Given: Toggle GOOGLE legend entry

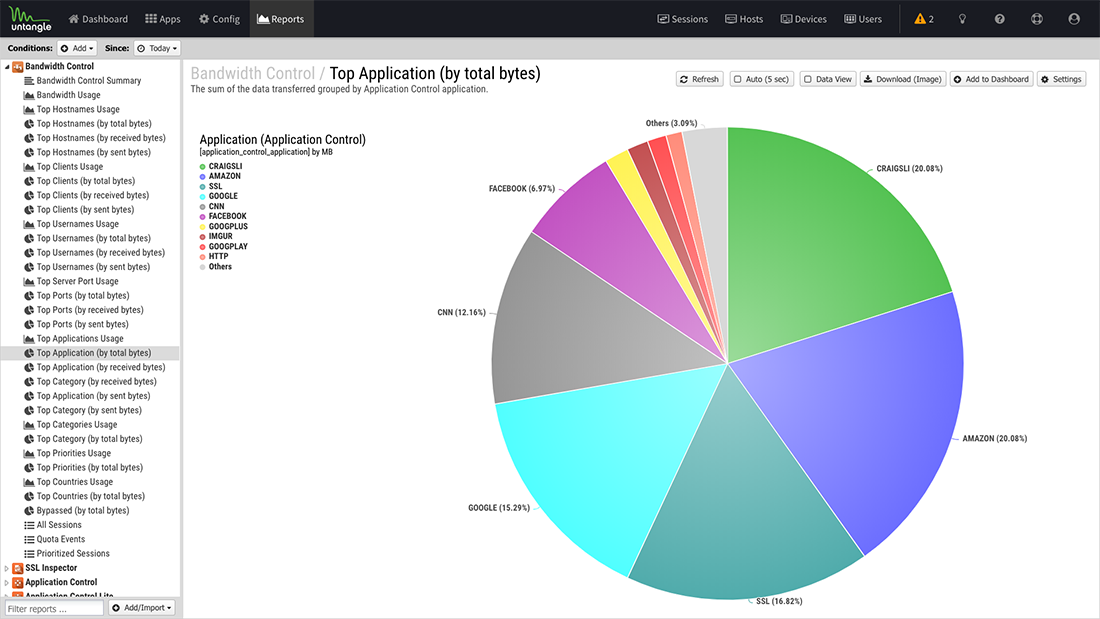Looking at the screenshot, I should 219,197.
